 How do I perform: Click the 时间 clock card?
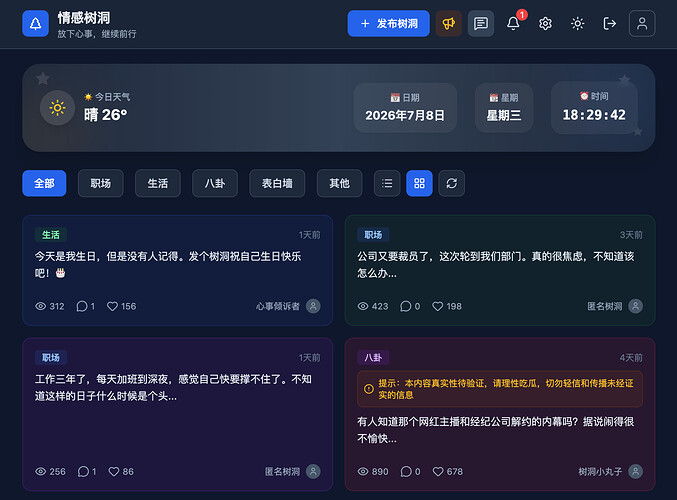click(594, 107)
